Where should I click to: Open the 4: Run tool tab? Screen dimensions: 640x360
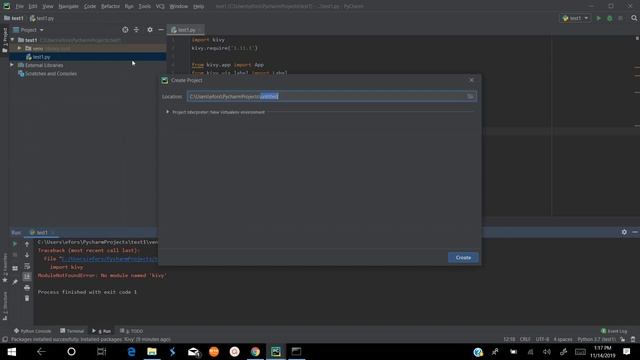click(x=101, y=331)
